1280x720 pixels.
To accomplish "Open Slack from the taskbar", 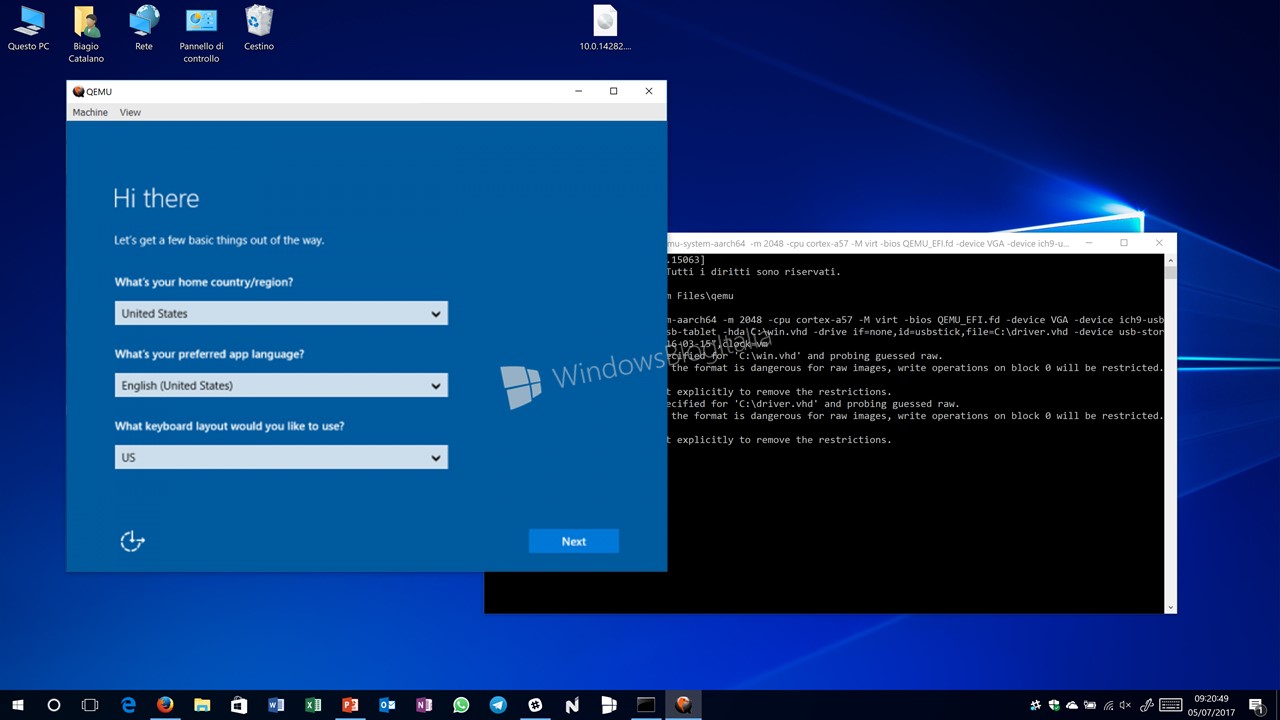I will [535, 705].
